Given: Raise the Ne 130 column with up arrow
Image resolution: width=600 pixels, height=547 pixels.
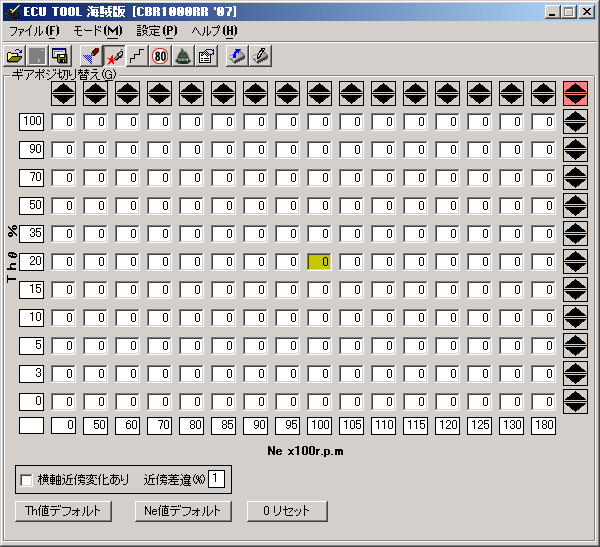Looking at the screenshot, I should [x=511, y=88].
